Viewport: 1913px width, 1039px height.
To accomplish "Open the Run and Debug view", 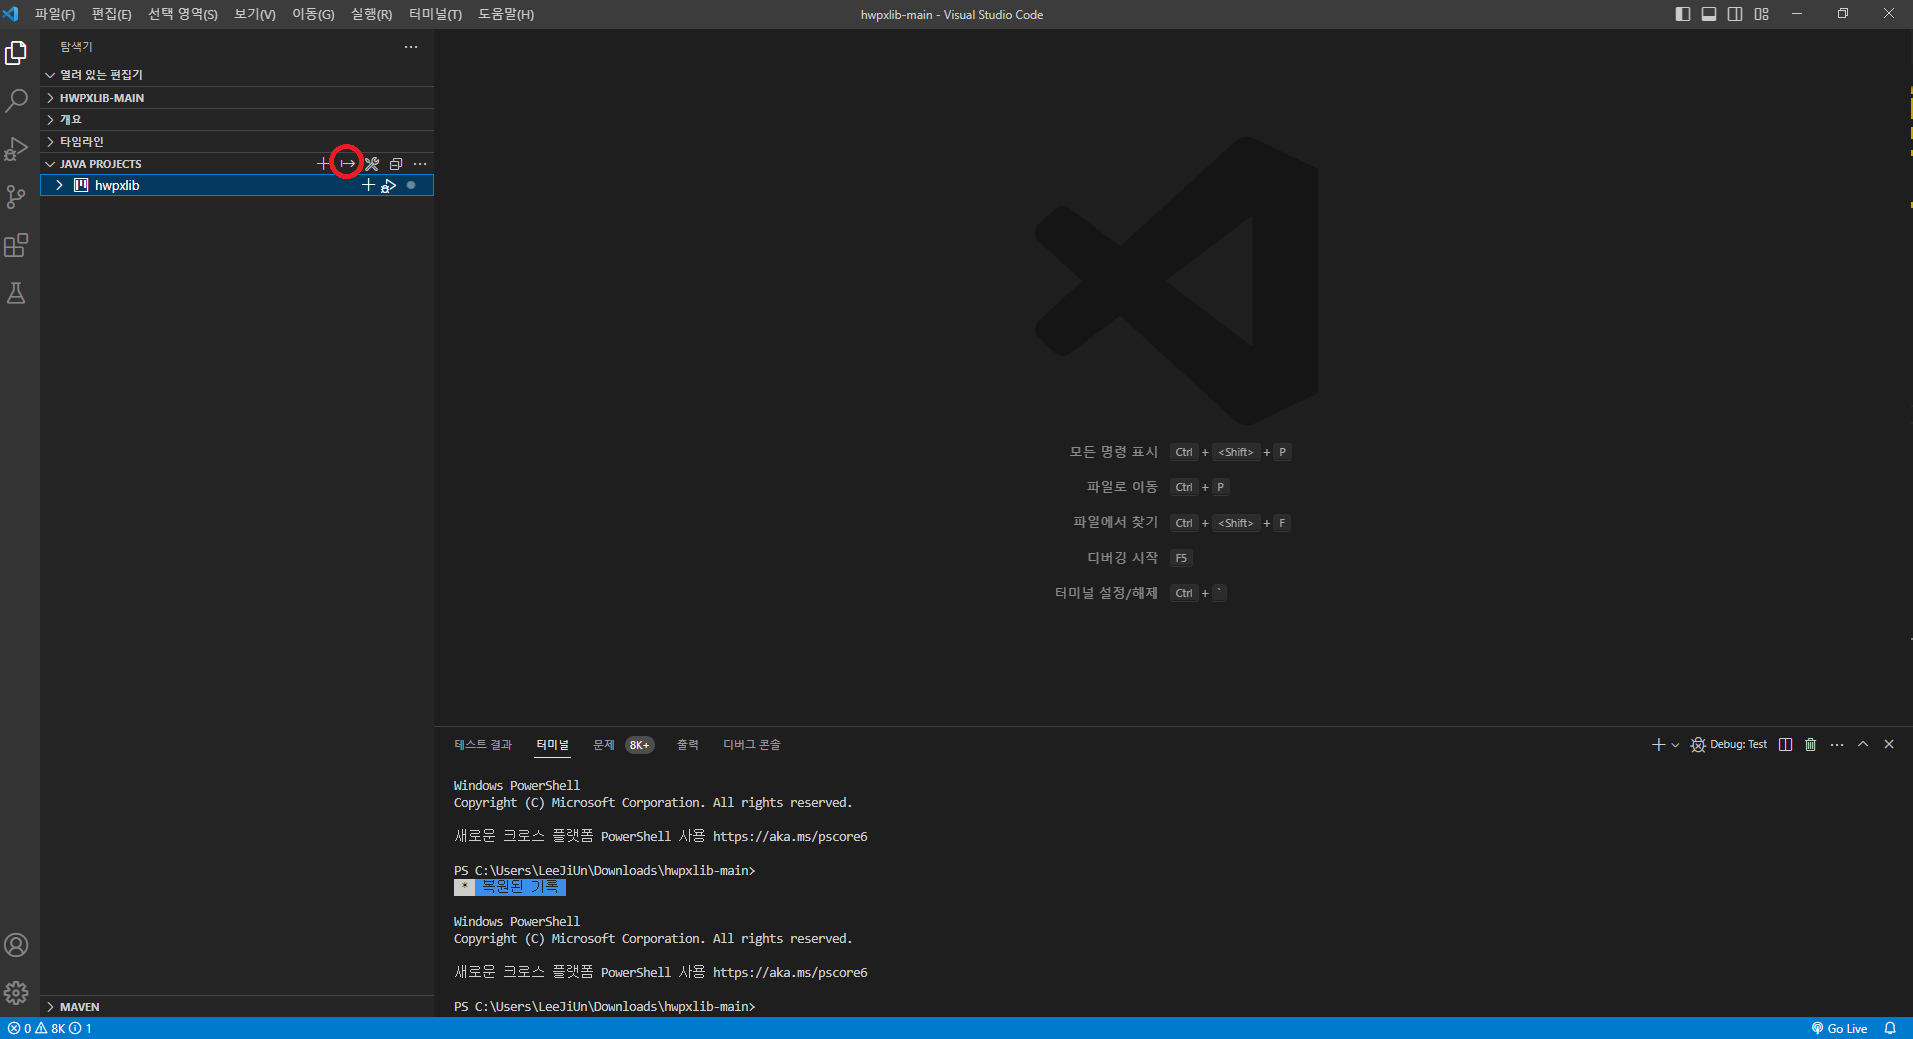I will pos(16,149).
